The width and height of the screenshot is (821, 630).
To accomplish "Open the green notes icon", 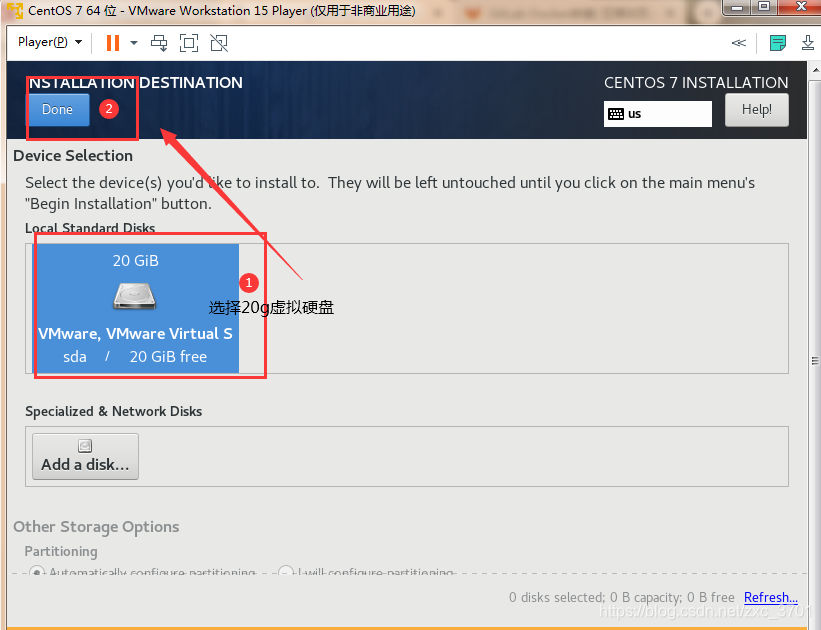I will pyautogui.click(x=778, y=43).
